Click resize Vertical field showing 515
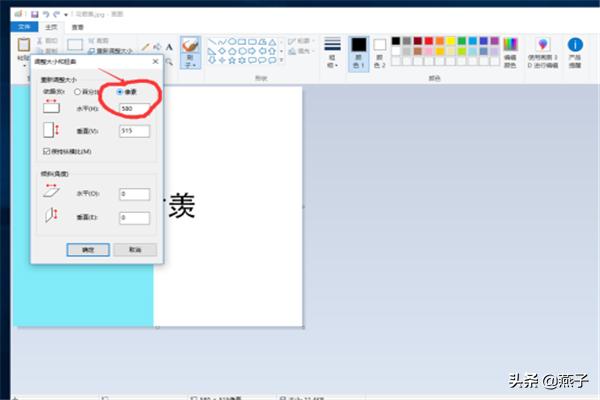This screenshot has height=400, width=600. pos(134,131)
